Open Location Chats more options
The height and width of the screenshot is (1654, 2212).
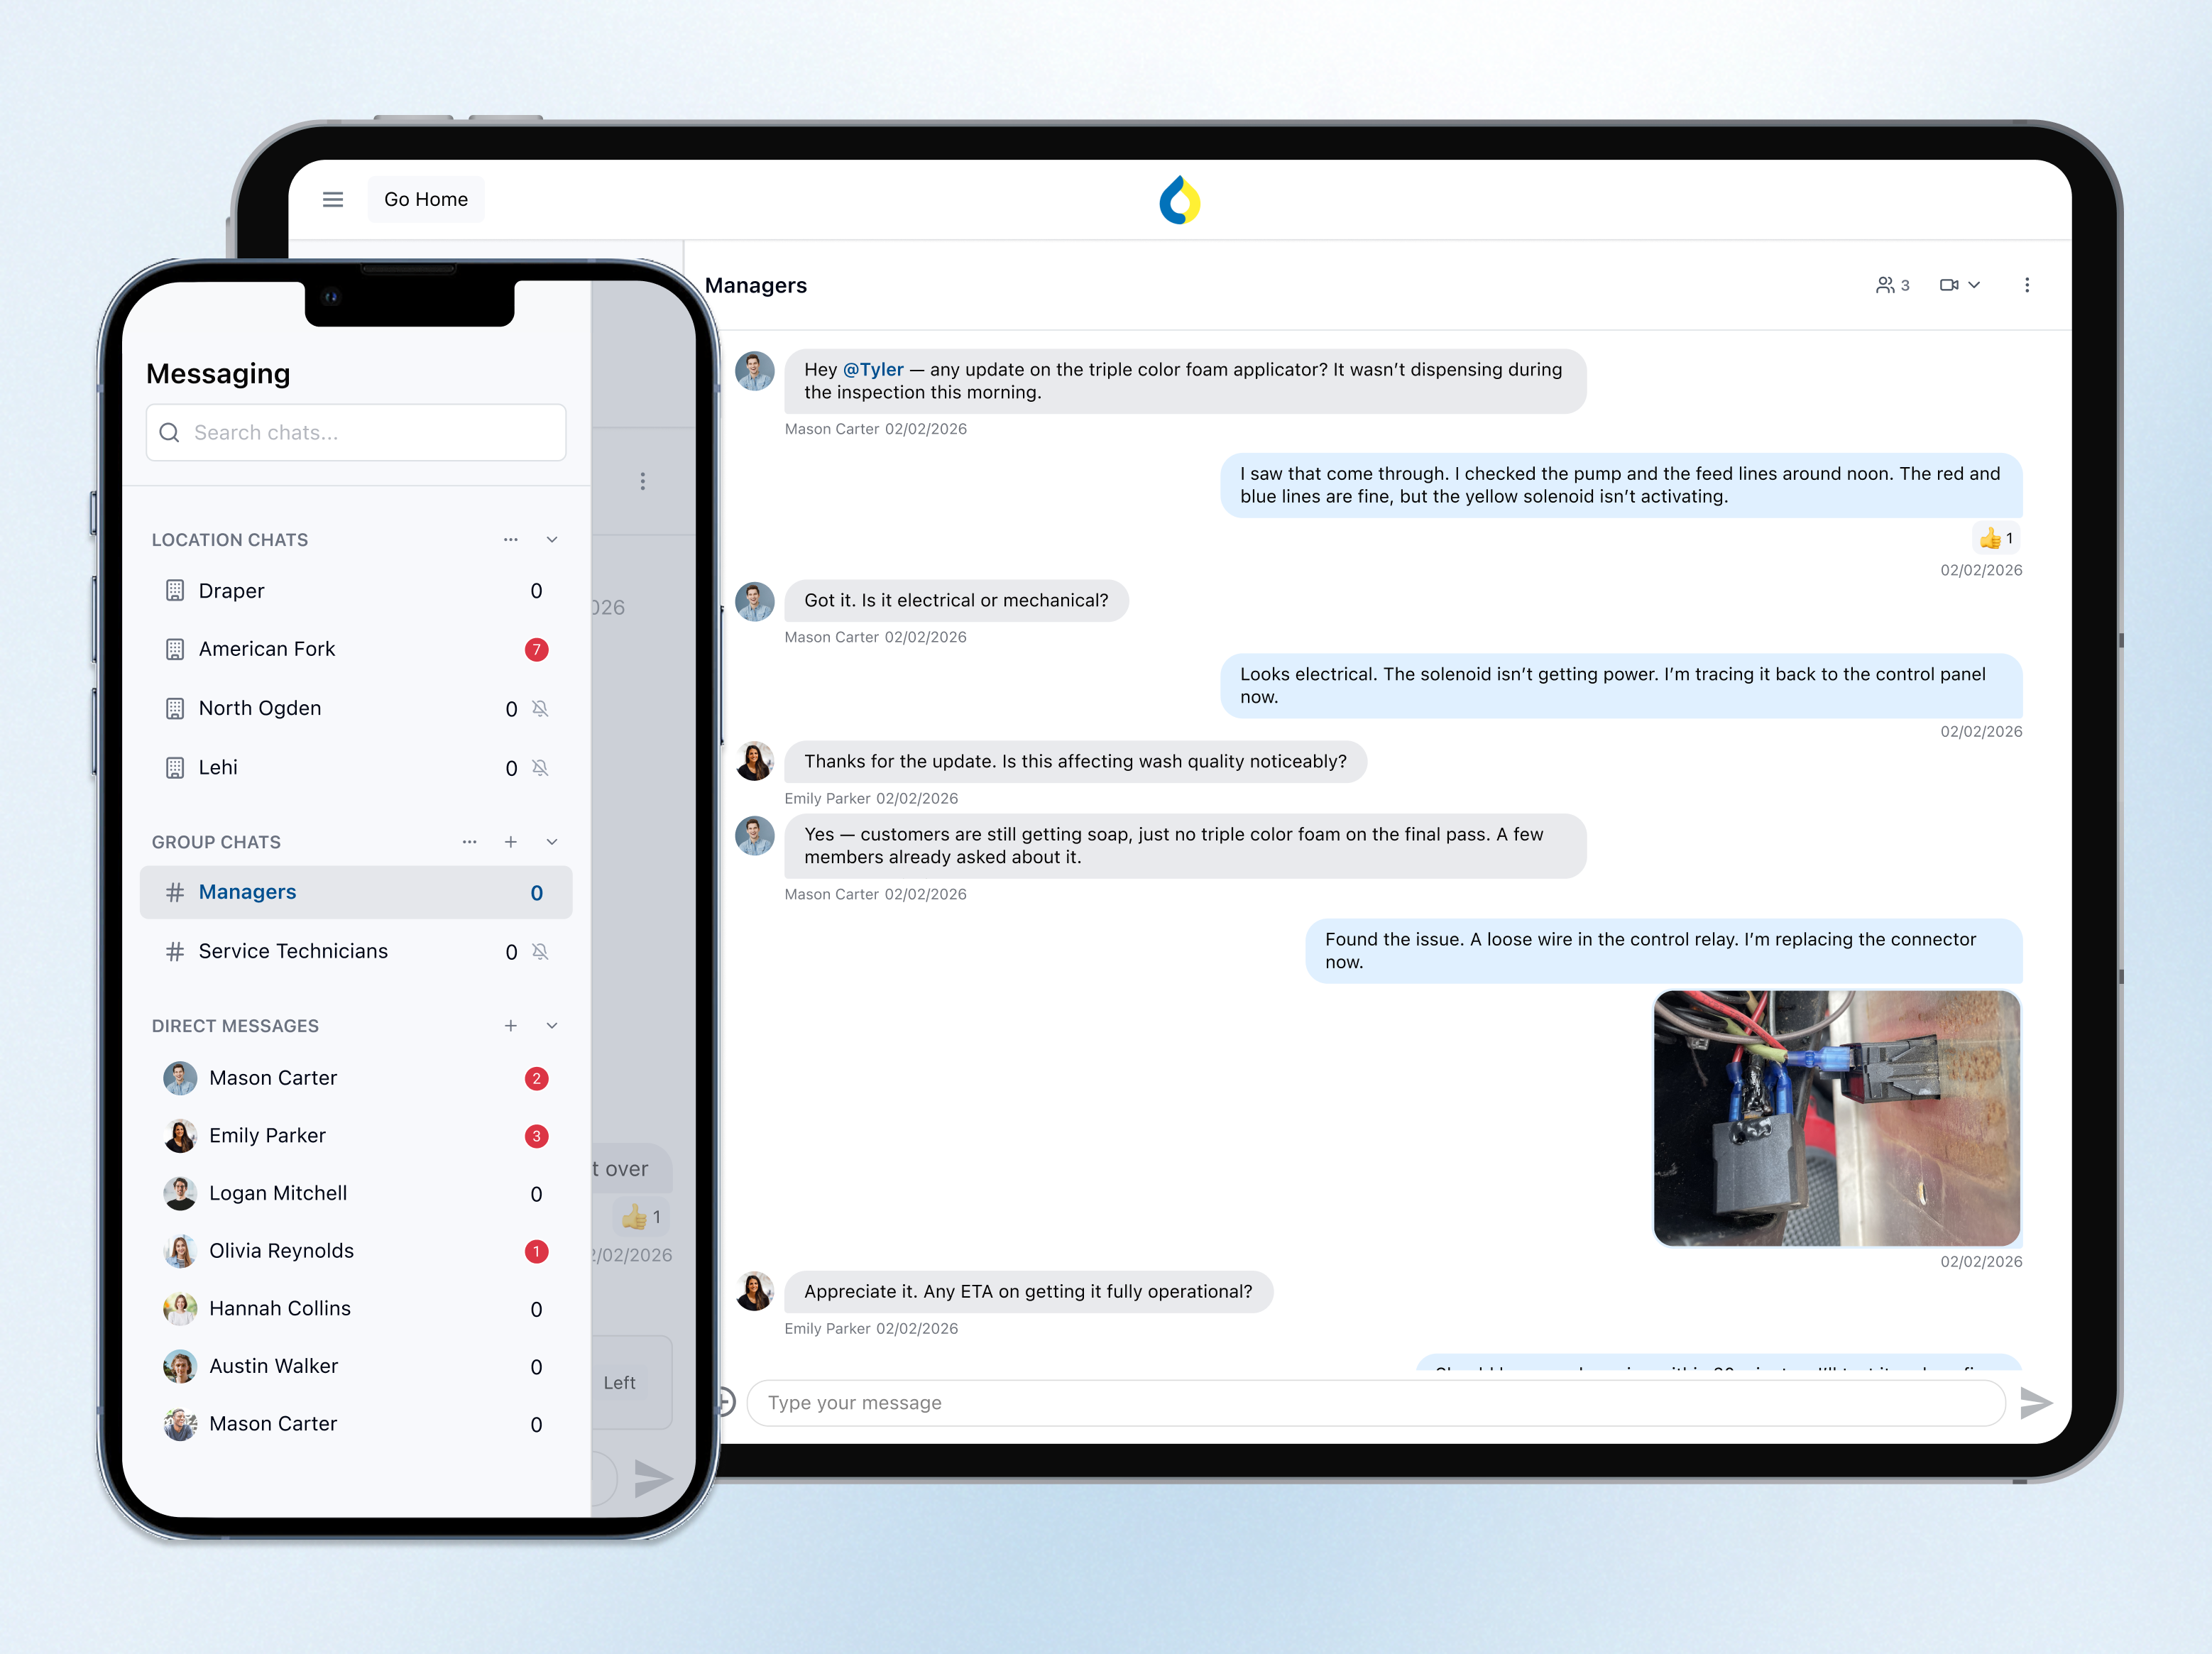[x=511, y=539]
